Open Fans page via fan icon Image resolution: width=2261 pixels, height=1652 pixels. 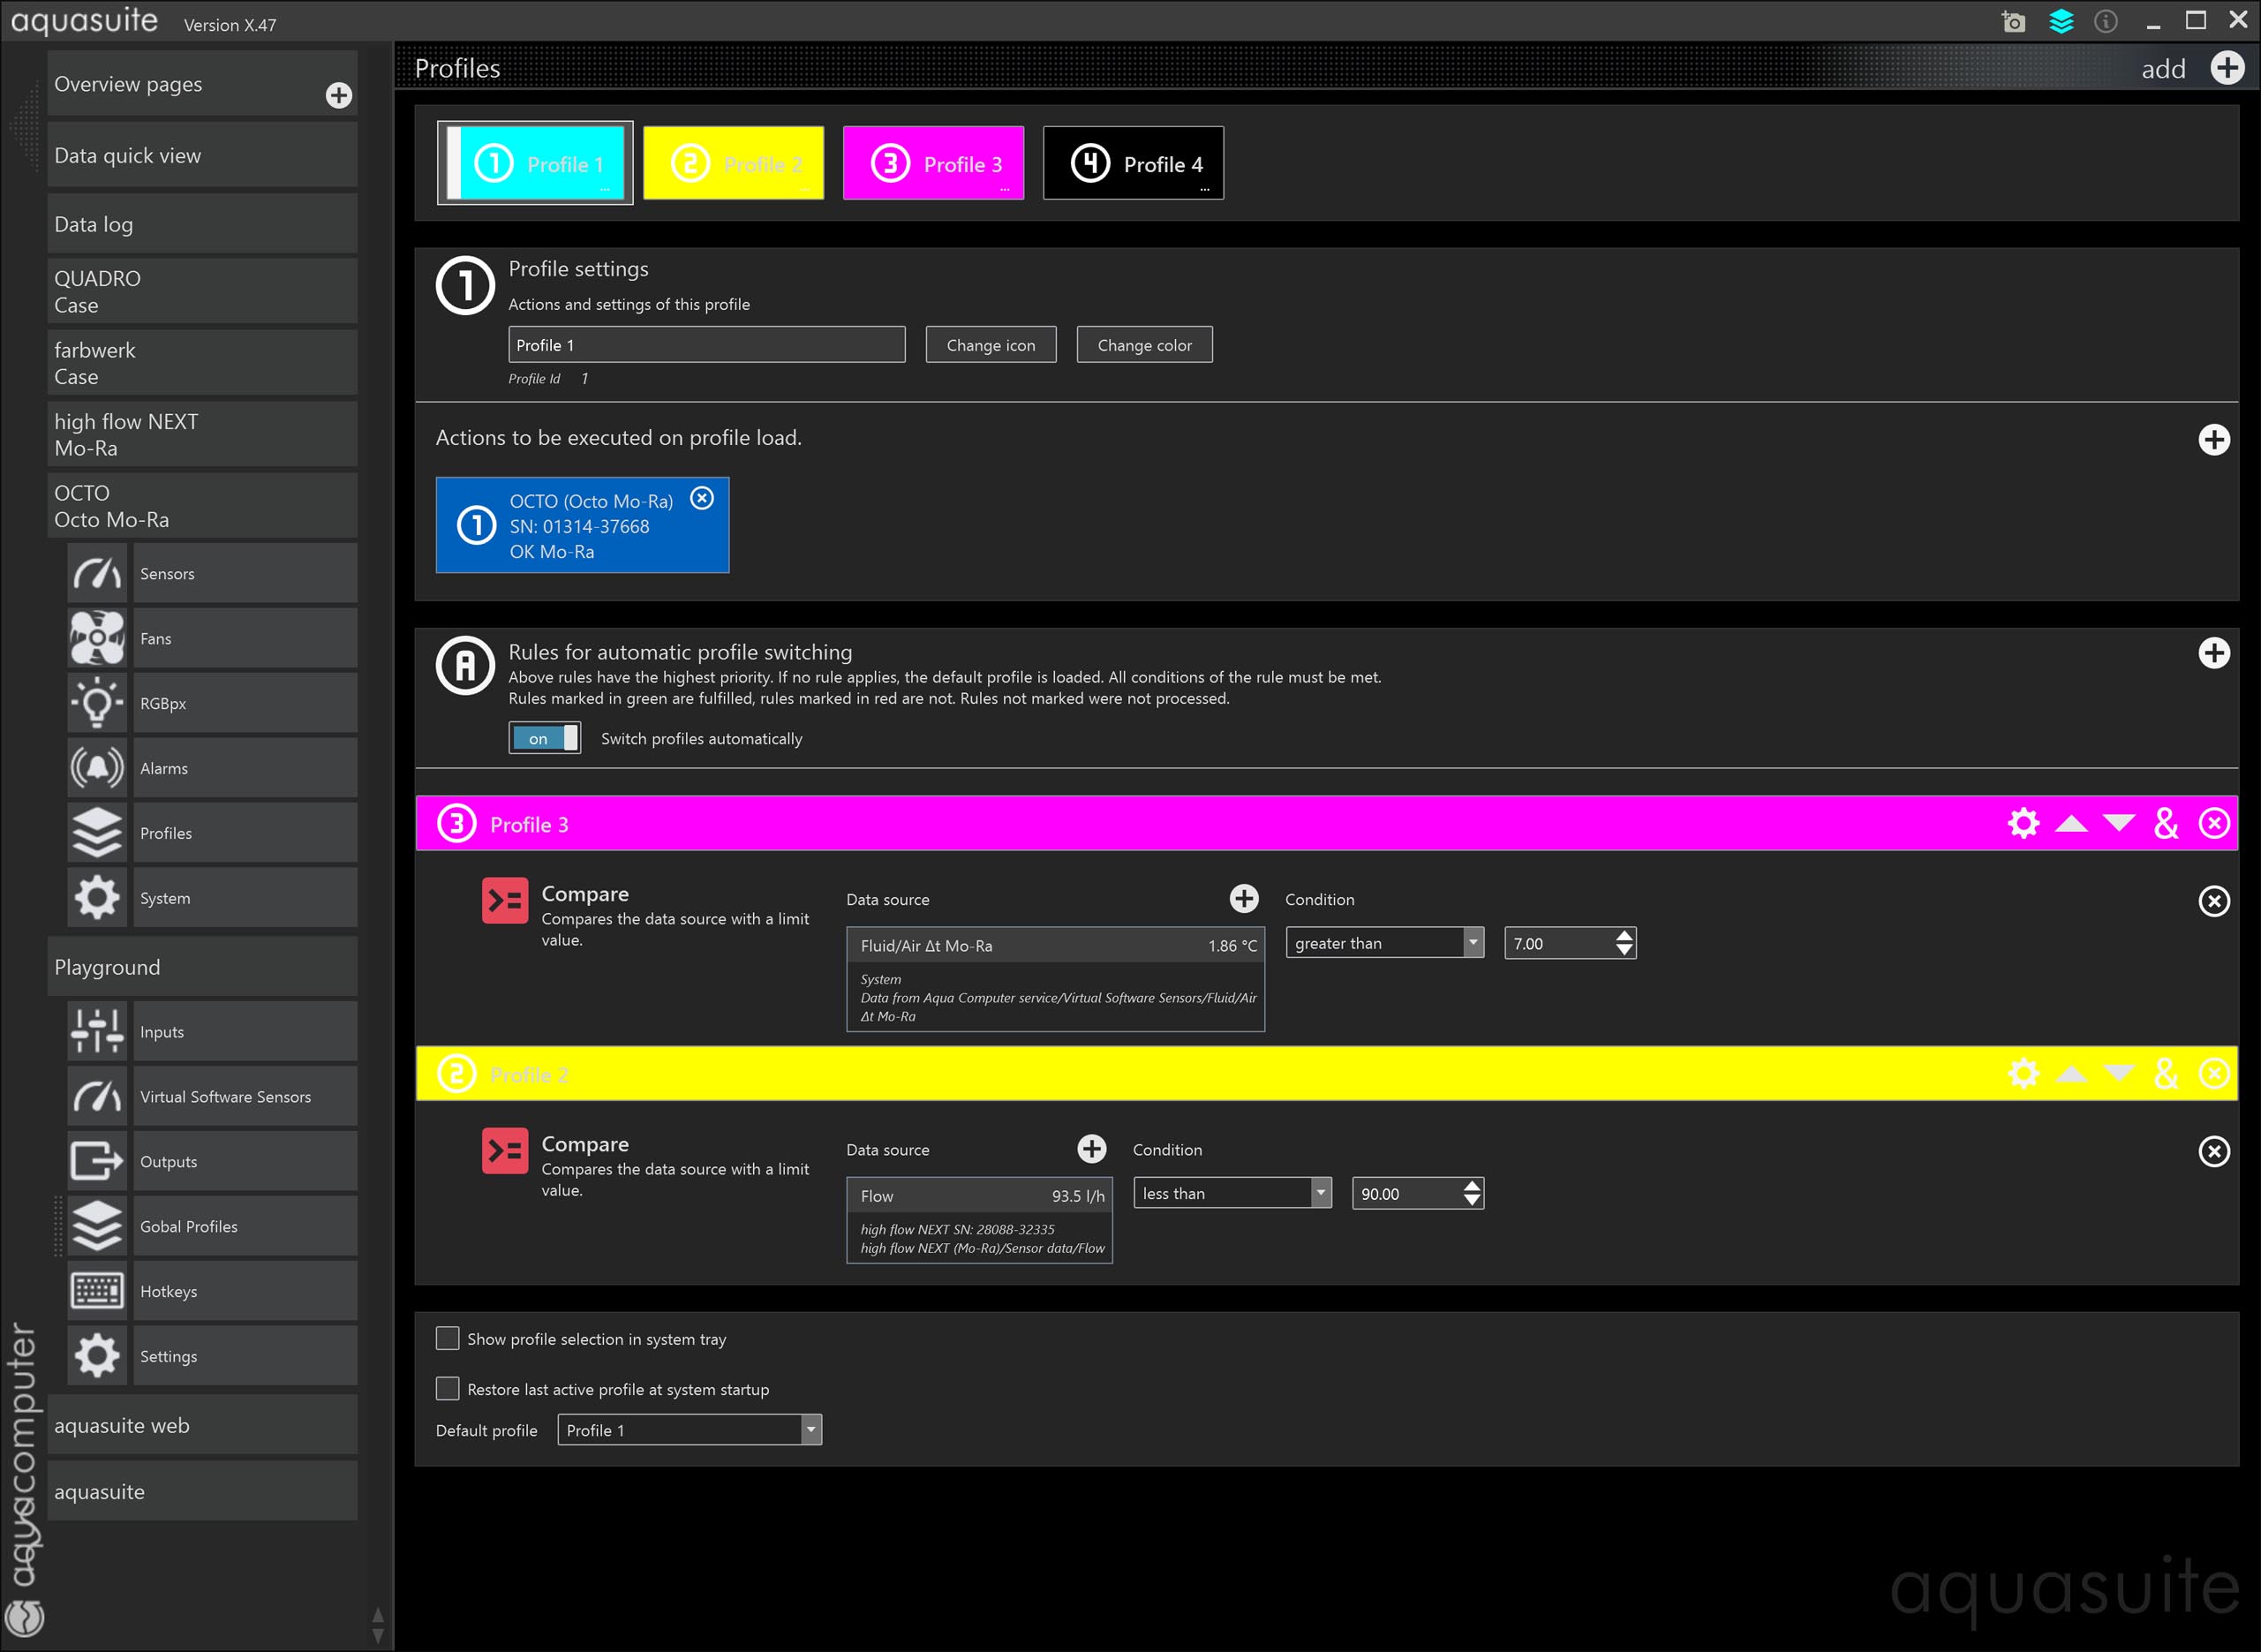click(97, 638)
